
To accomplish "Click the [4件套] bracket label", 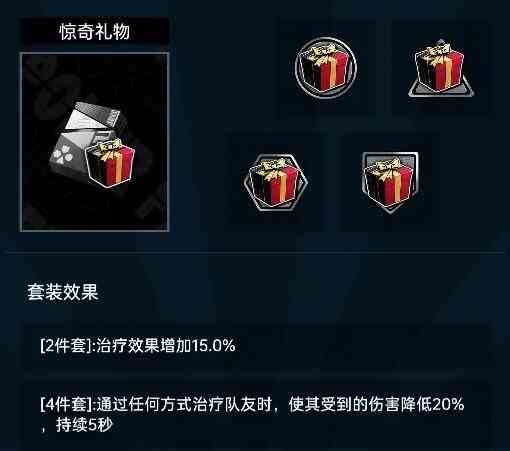I will (66, 404).
